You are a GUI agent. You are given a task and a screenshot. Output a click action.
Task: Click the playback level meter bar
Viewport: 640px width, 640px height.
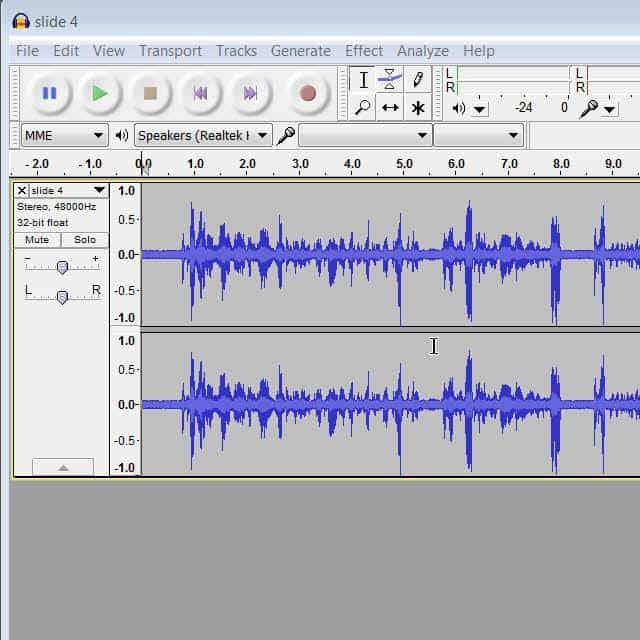coord(513,81)
